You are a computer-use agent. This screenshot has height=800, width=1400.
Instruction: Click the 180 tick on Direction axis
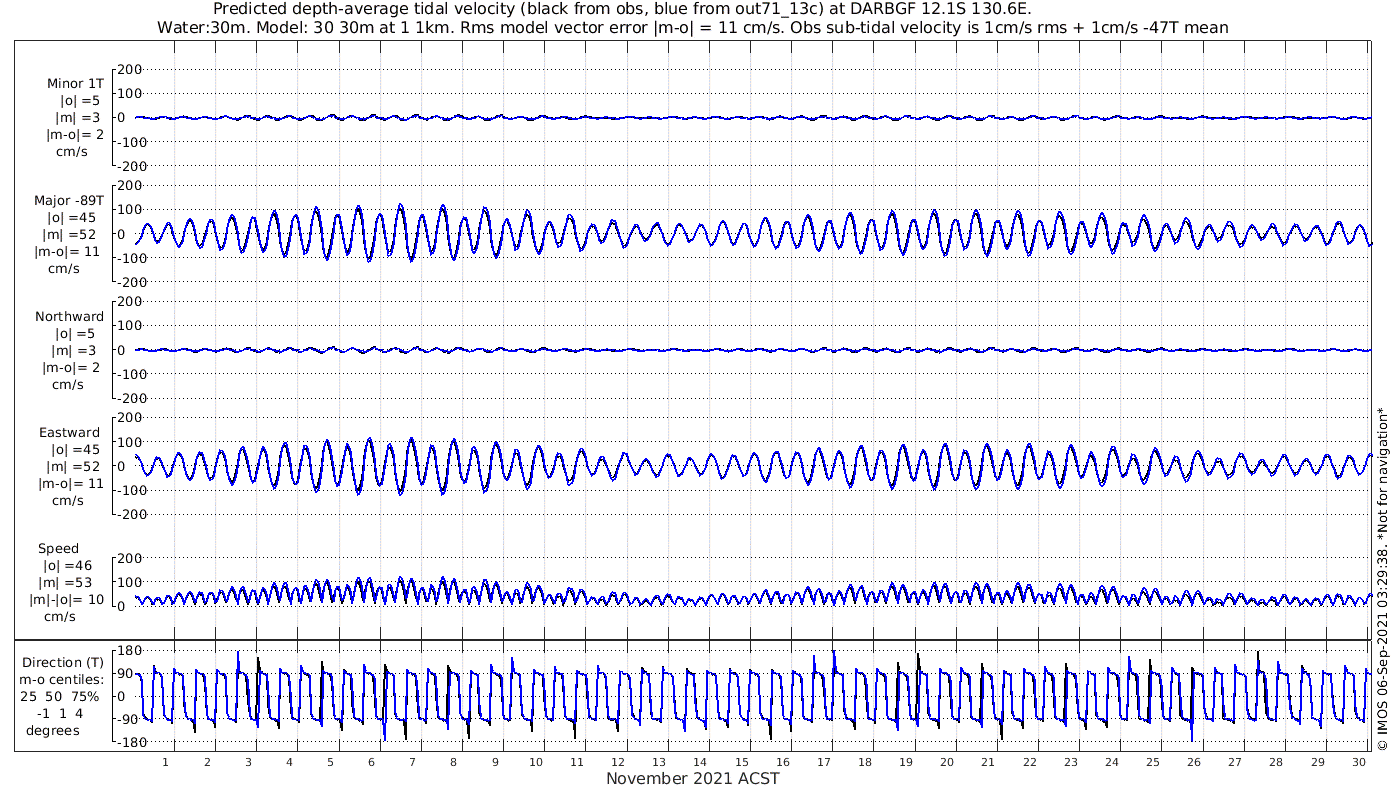click(128, 650)
